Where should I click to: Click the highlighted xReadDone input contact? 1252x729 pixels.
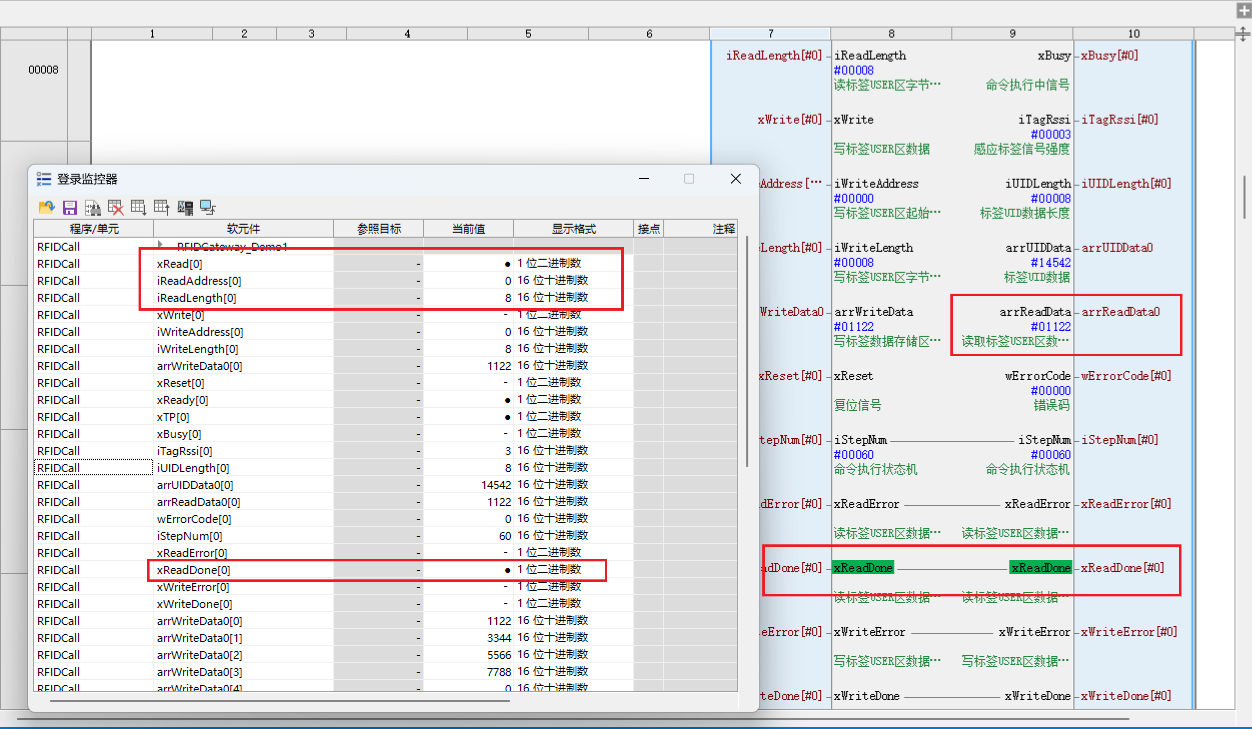[862, 568]
